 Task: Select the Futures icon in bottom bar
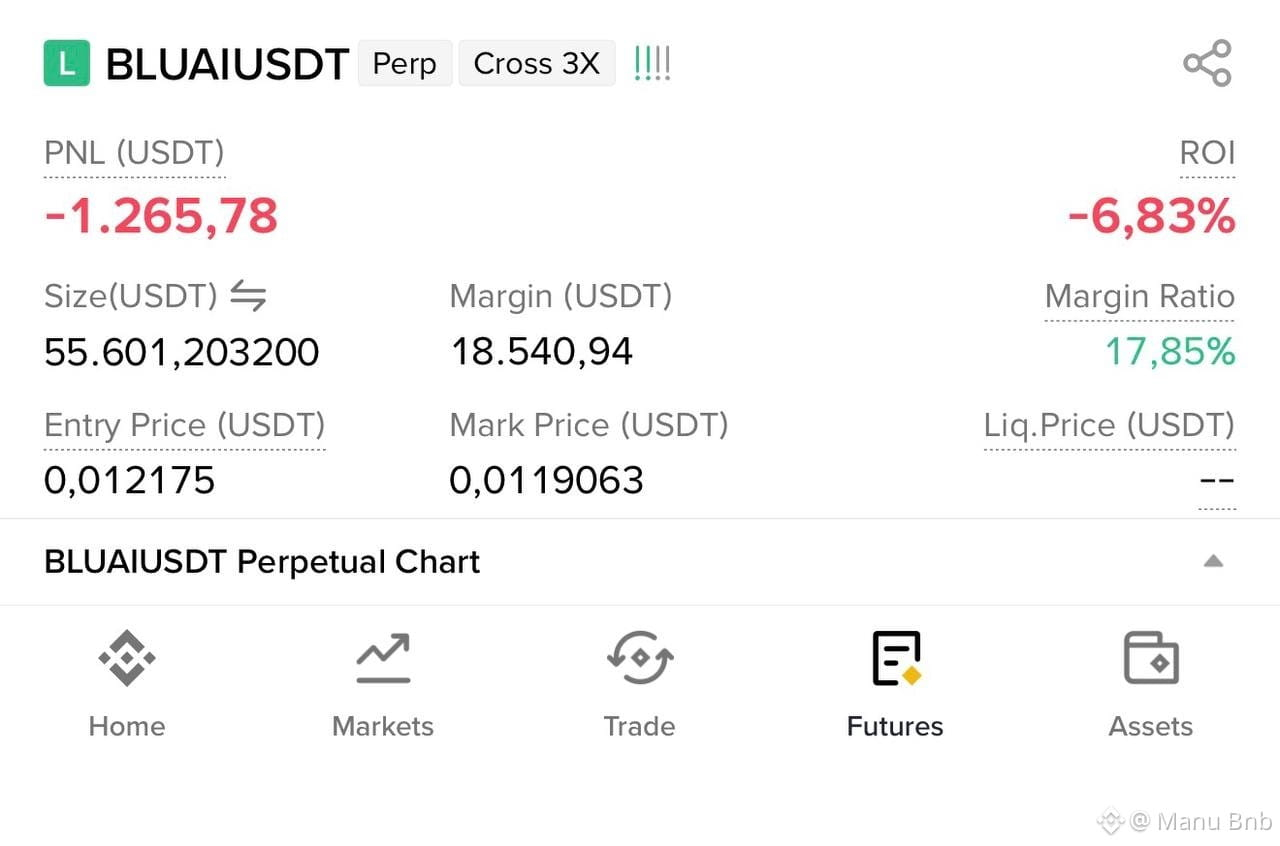click(896, 658)
